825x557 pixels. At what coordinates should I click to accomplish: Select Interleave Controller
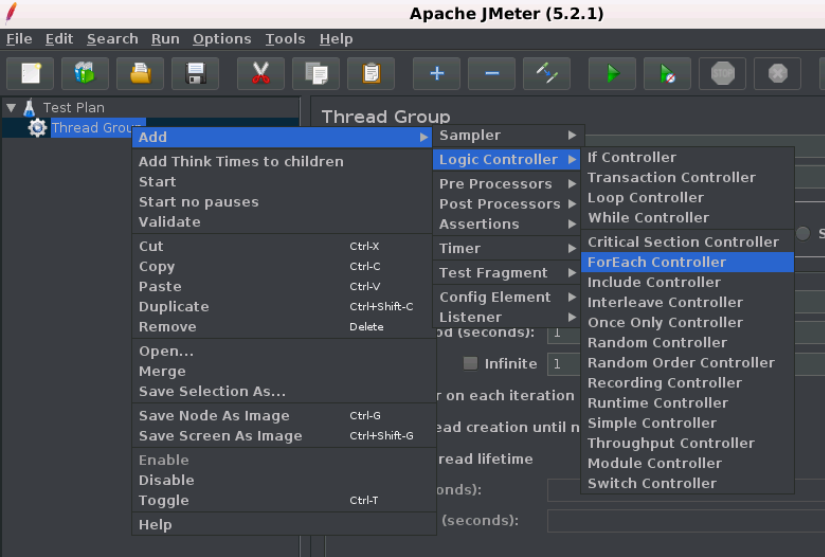(687, 302)
